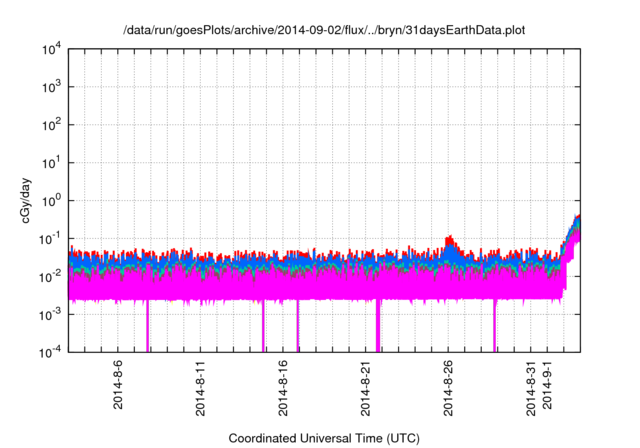Viewport: 640px width, 448px height.
Task: Click the 10^-4 y-axis tick label
Action: [51, 352]
